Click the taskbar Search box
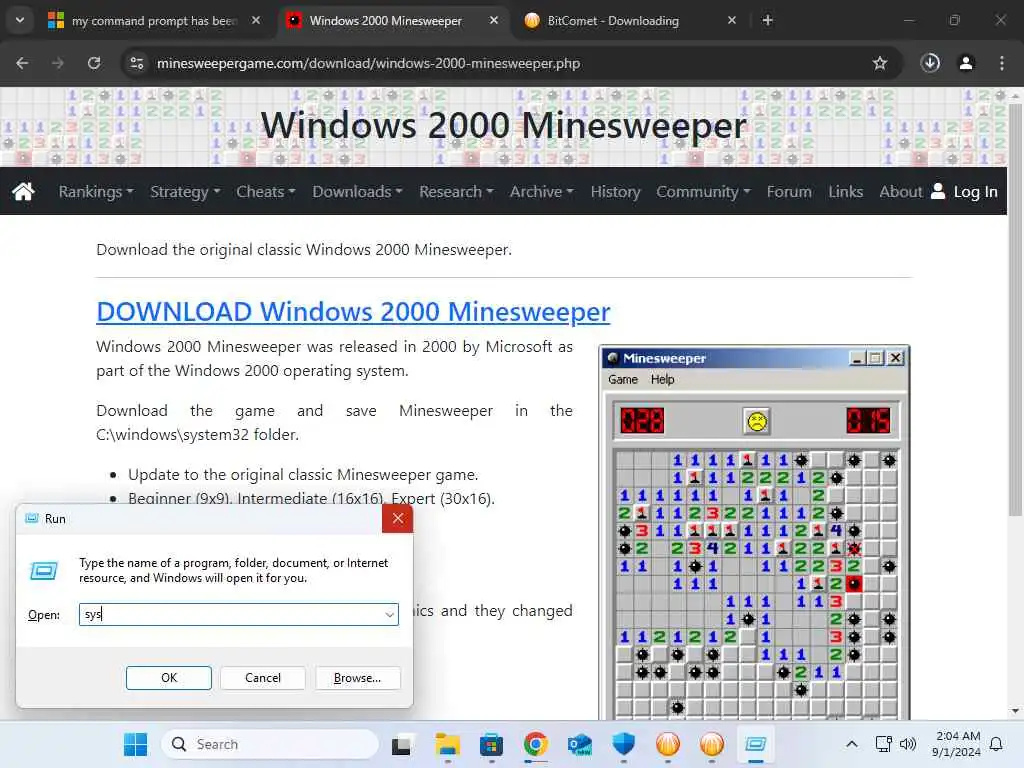This screenshot has height=768, width=1024. 269,744
